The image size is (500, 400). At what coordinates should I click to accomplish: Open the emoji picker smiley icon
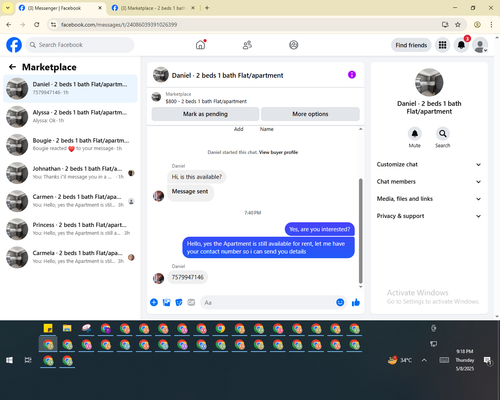tap(340, 302)
